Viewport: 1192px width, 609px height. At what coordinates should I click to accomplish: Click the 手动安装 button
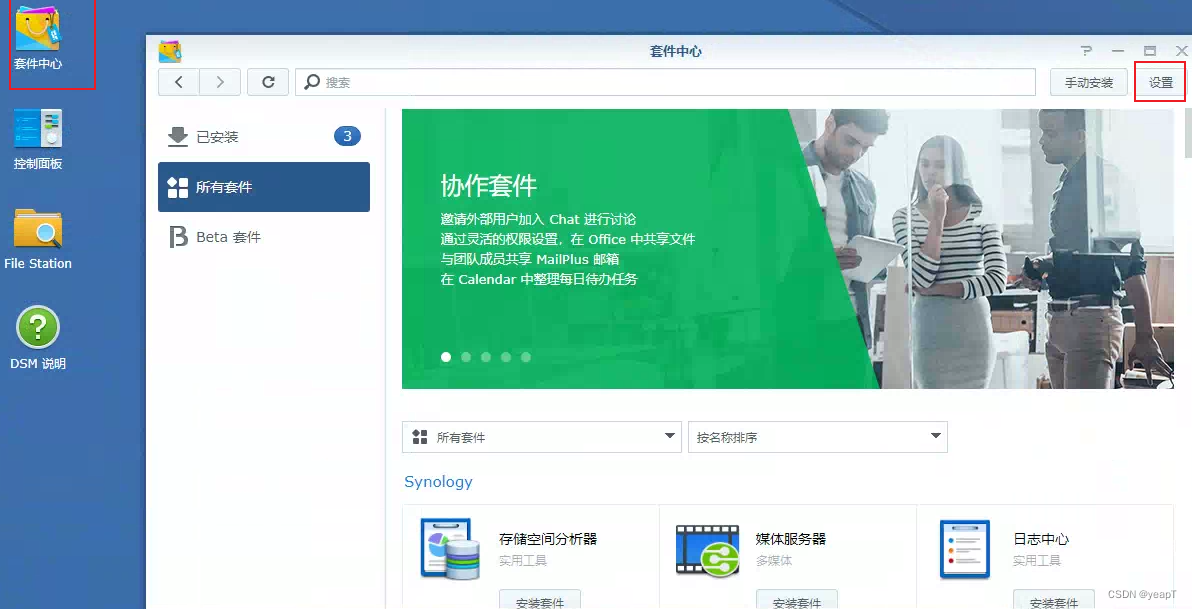1089,82
